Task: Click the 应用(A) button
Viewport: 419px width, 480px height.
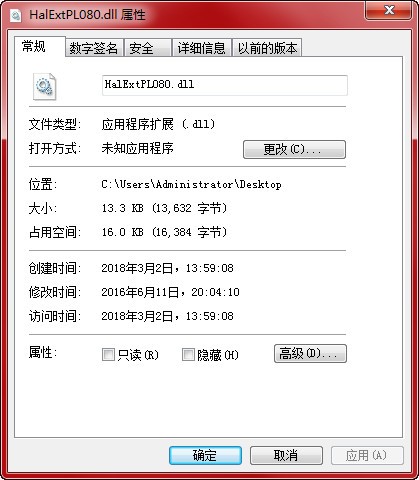Action: point(367,455)
